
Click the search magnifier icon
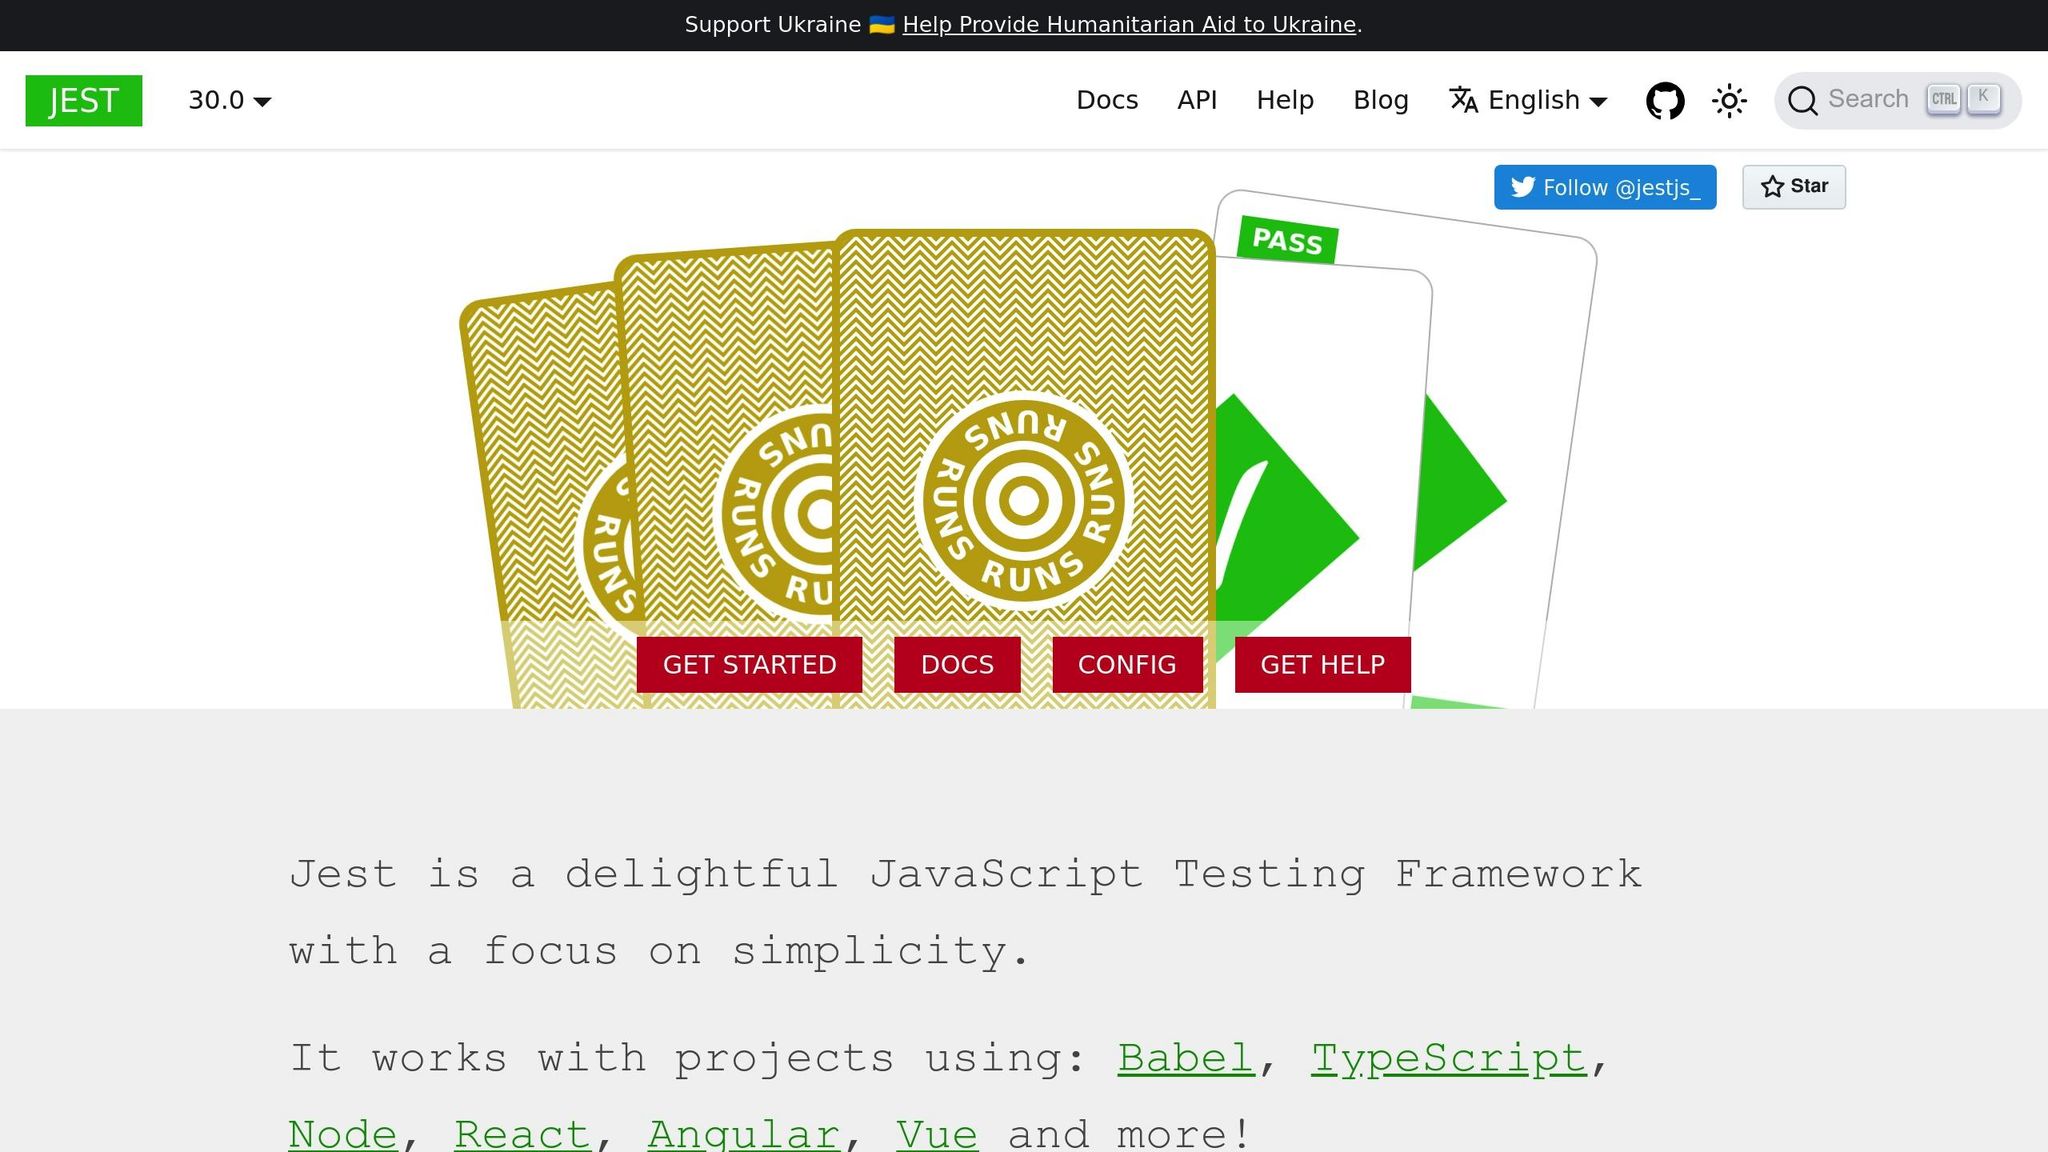pos(1802,101)
